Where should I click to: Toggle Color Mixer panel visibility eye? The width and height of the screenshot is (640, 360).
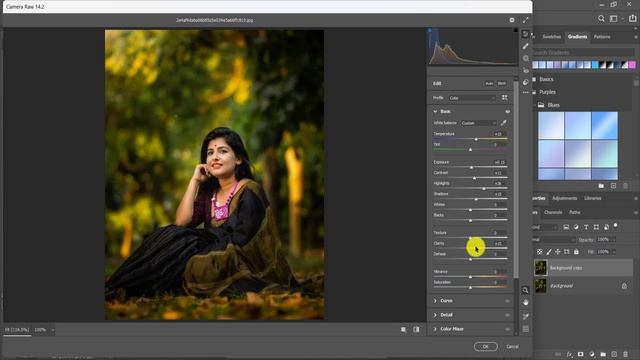507,329
